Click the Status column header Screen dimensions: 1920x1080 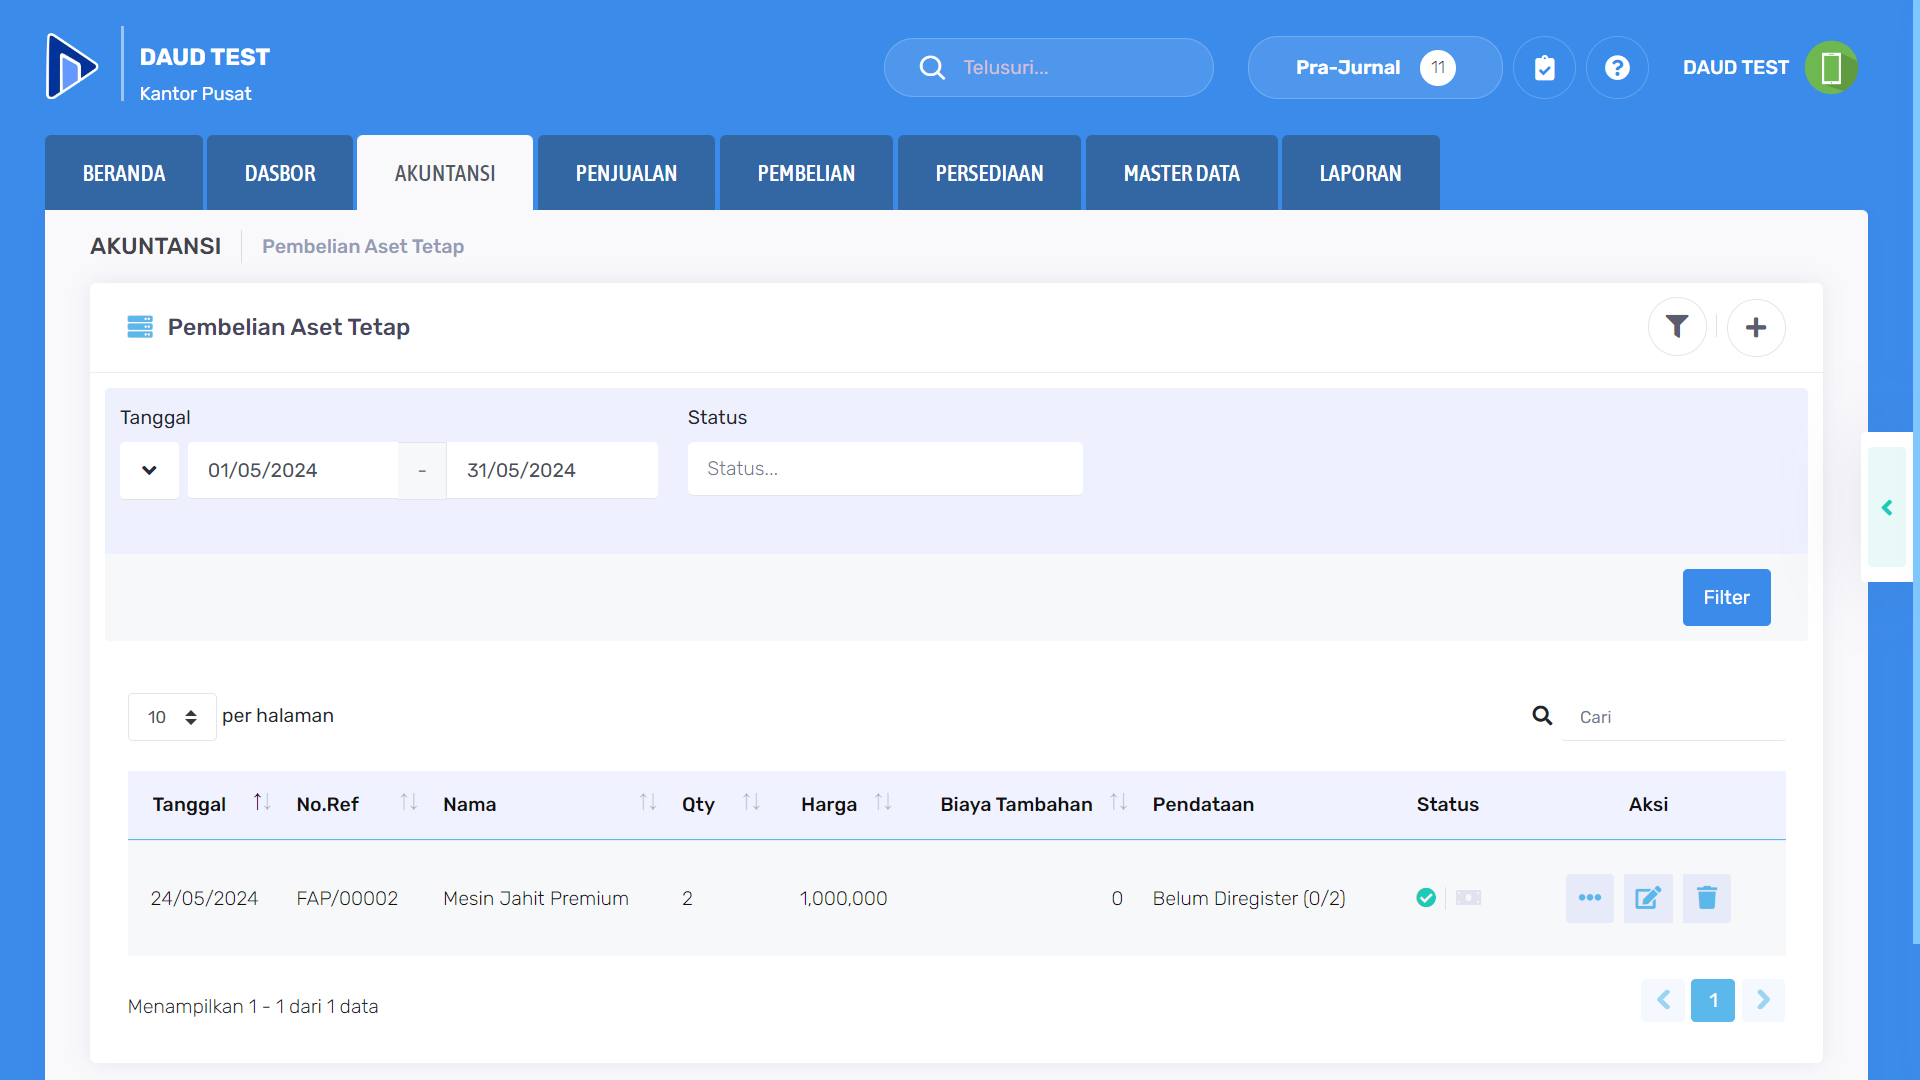click(1447, 804)
